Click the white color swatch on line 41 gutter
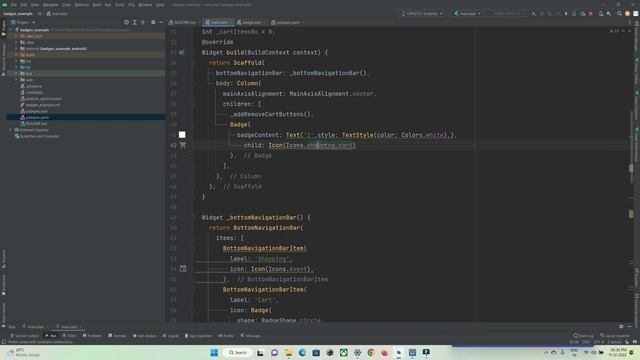Viewport: 640px width, 360px height. (x=182, y=135)
